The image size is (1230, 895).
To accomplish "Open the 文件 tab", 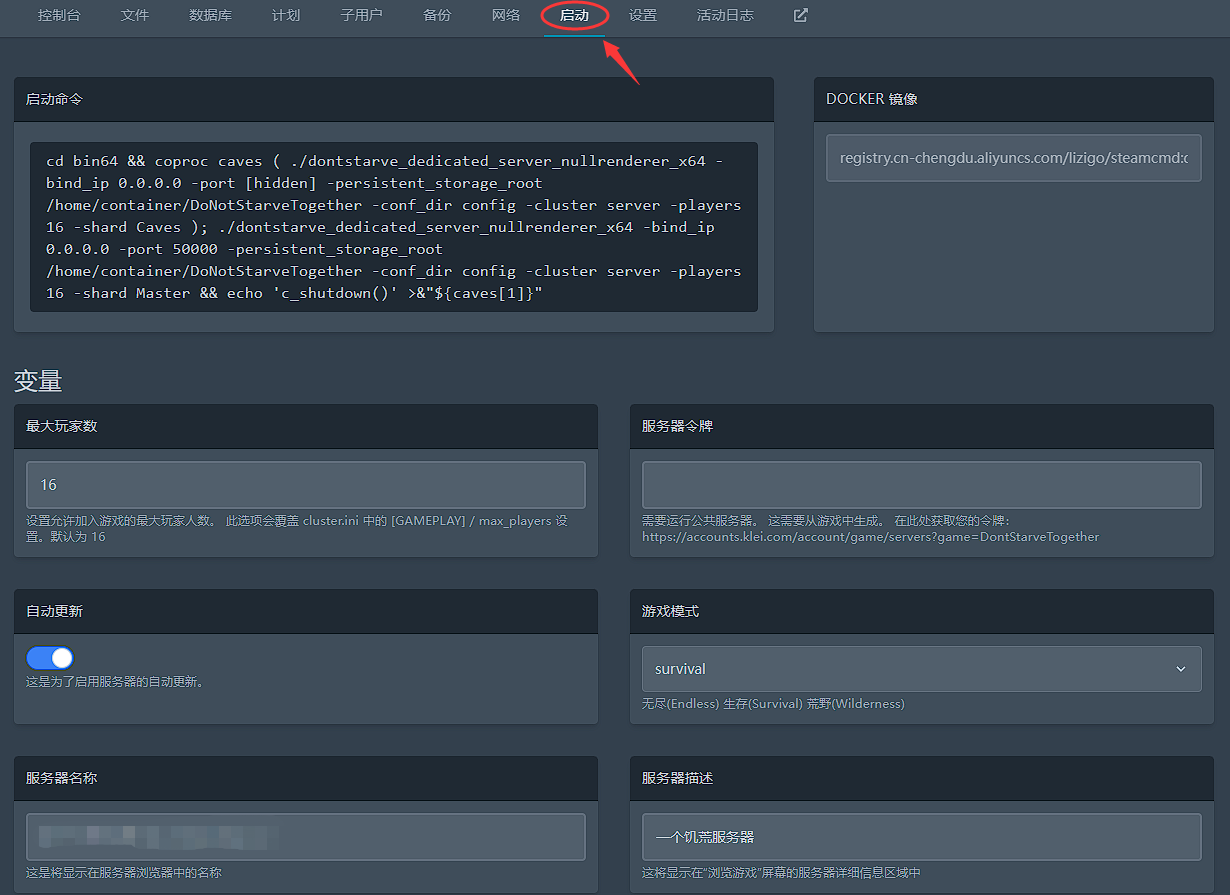I will tap(134, 16).
